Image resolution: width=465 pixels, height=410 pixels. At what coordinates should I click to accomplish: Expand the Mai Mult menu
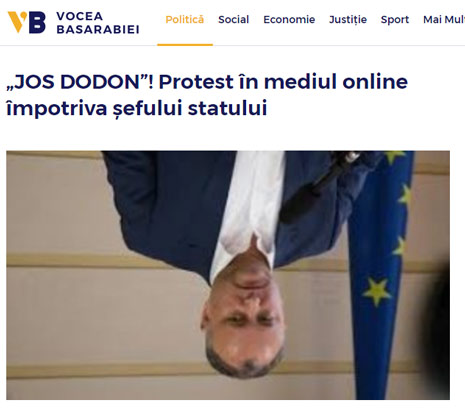(x=444, y=20)
